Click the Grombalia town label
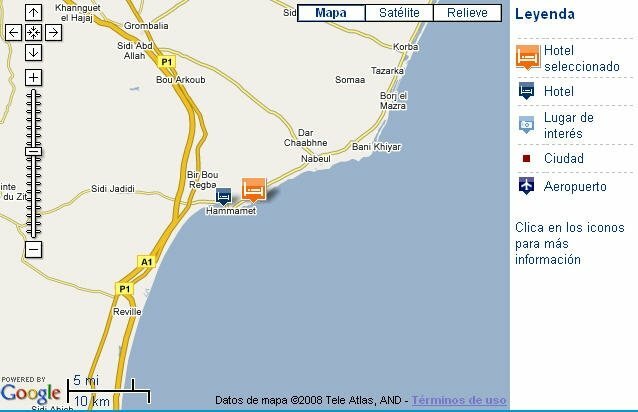This screenshot has height=412, width=638. [146, 26]
